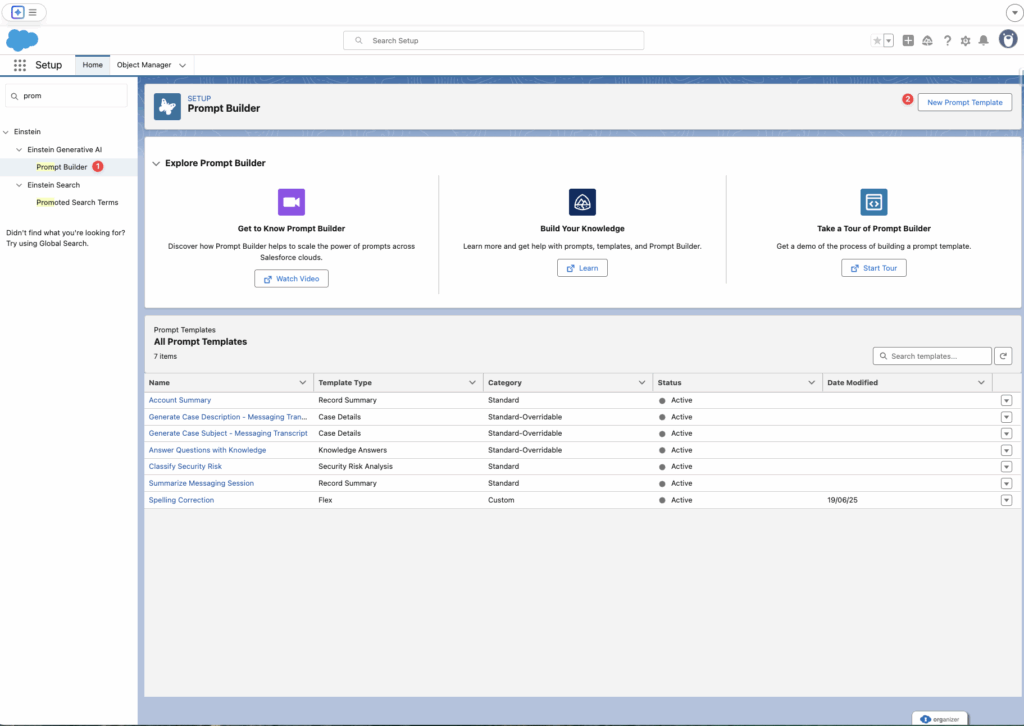Open the Name column header menu
Screen dimensions: 1024x726
tap(302, 383)
